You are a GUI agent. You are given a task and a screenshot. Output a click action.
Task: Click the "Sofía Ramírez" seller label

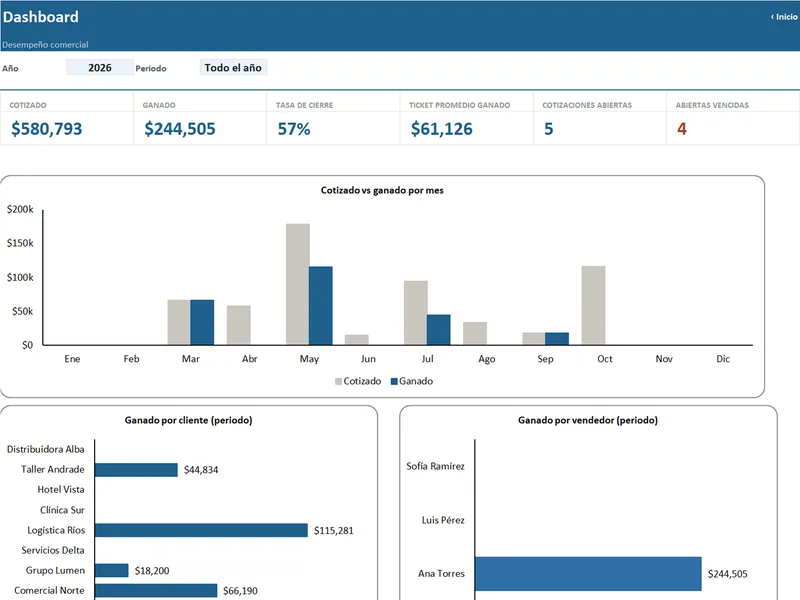(436, 466)
